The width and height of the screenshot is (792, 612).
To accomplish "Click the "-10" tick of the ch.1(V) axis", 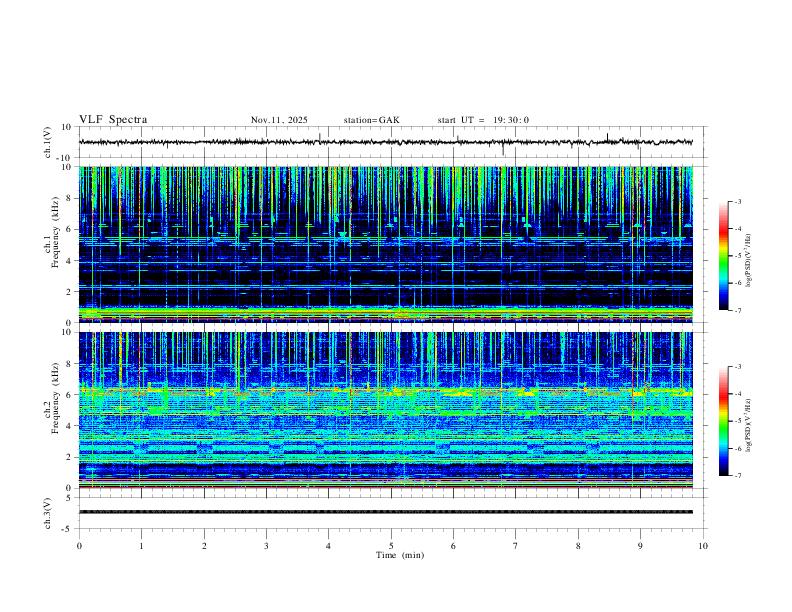I will tap(65, 158).
